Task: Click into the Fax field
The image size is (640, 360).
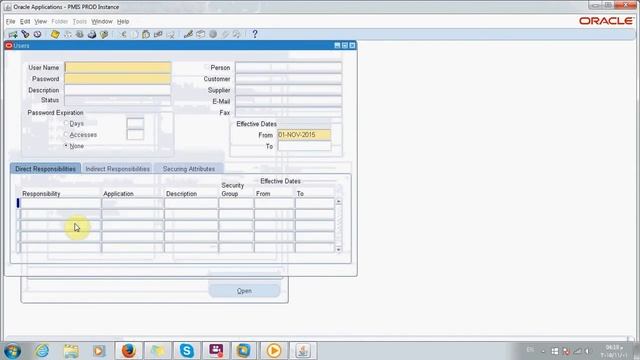Action: (288, 112)
